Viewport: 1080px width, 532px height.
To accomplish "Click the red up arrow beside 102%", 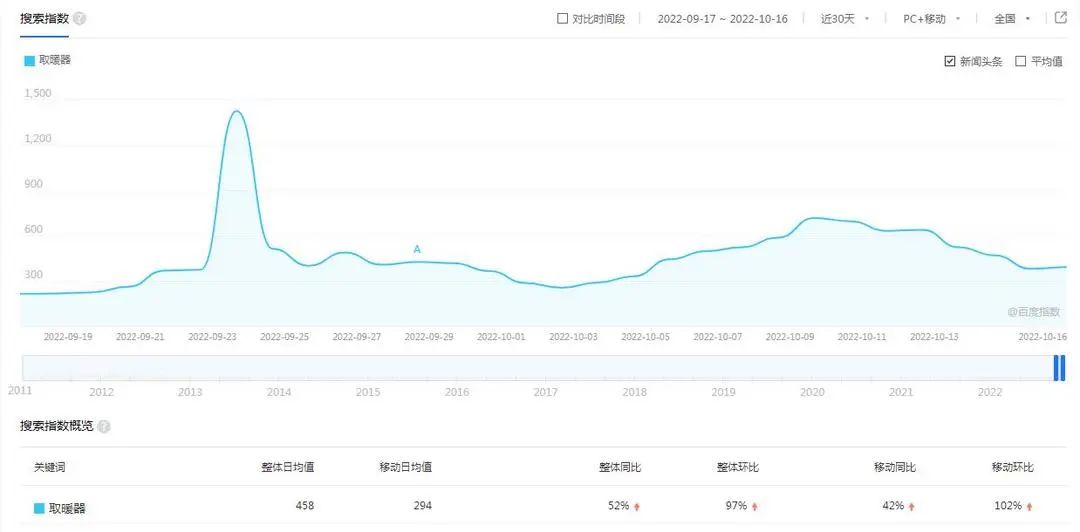I will click(1028, 507).
